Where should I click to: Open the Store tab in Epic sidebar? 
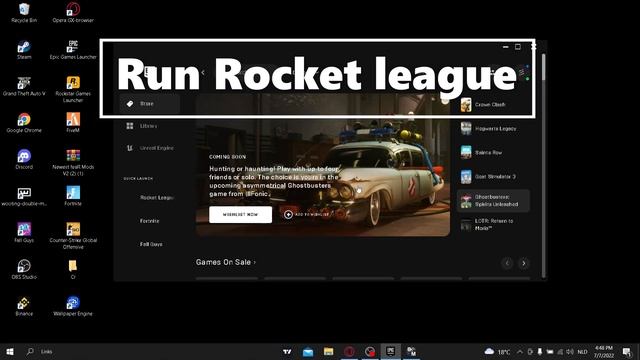149,104
